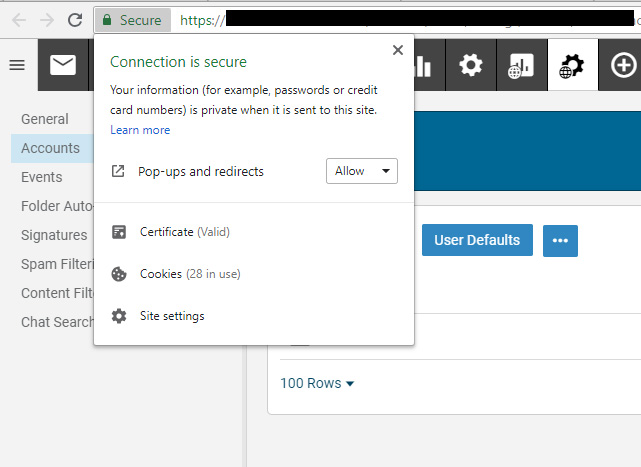The height and width of the screenshot is (467, 641).
Task: Open the Email envelope icon
Action: [x=63, y=65]
